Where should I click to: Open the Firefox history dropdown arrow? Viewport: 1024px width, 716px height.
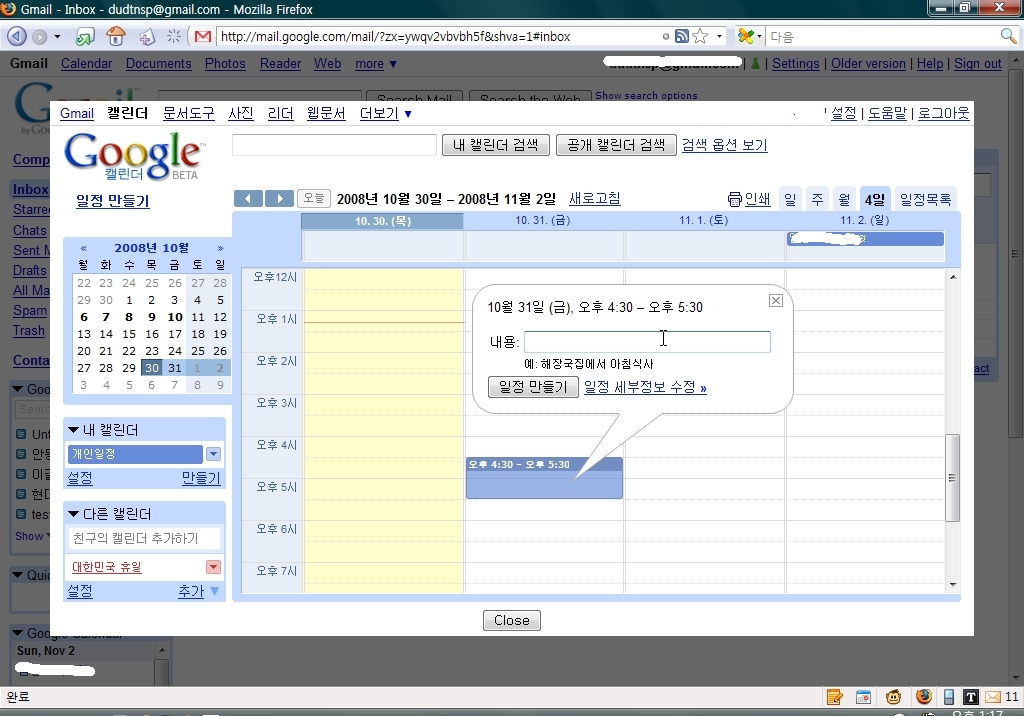(57, 37)
